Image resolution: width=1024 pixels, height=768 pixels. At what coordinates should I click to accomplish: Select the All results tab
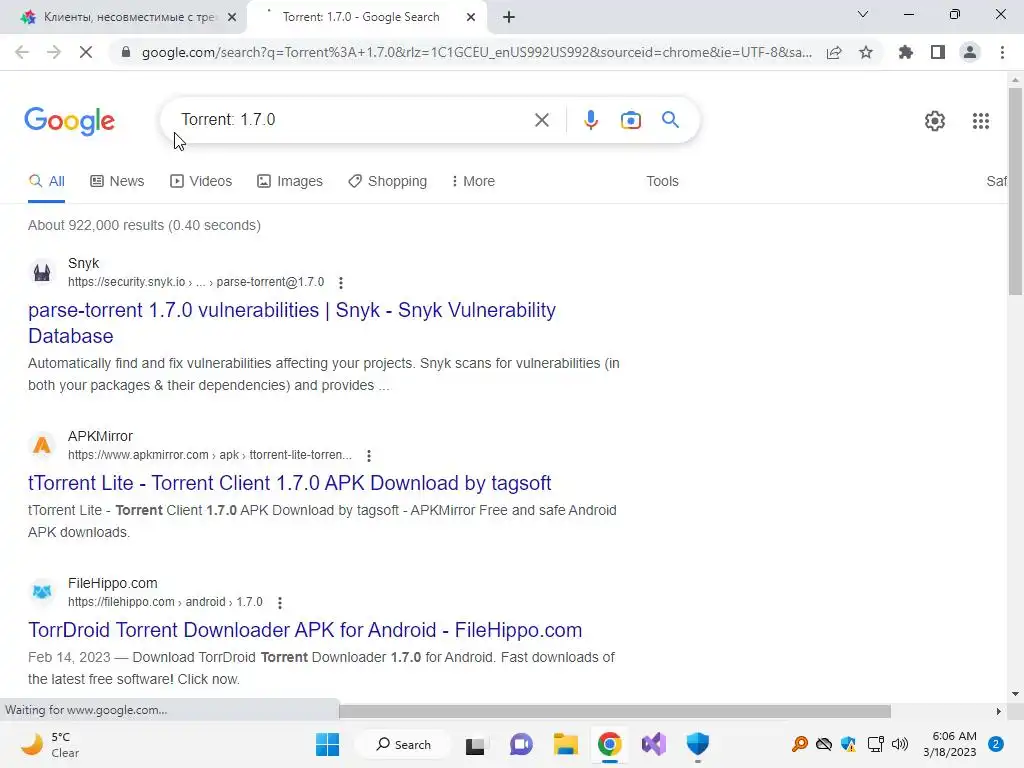tap(46, 181)
